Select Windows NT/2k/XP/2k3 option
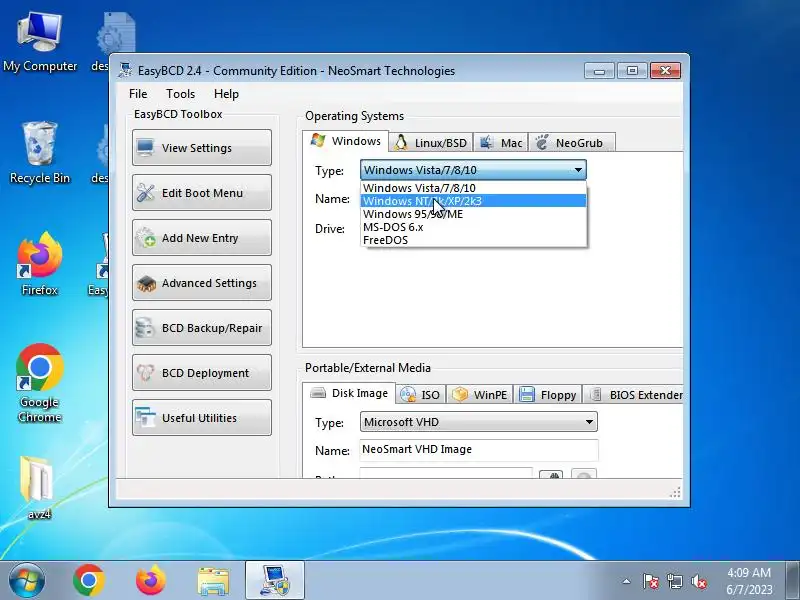 pos(473,201)
